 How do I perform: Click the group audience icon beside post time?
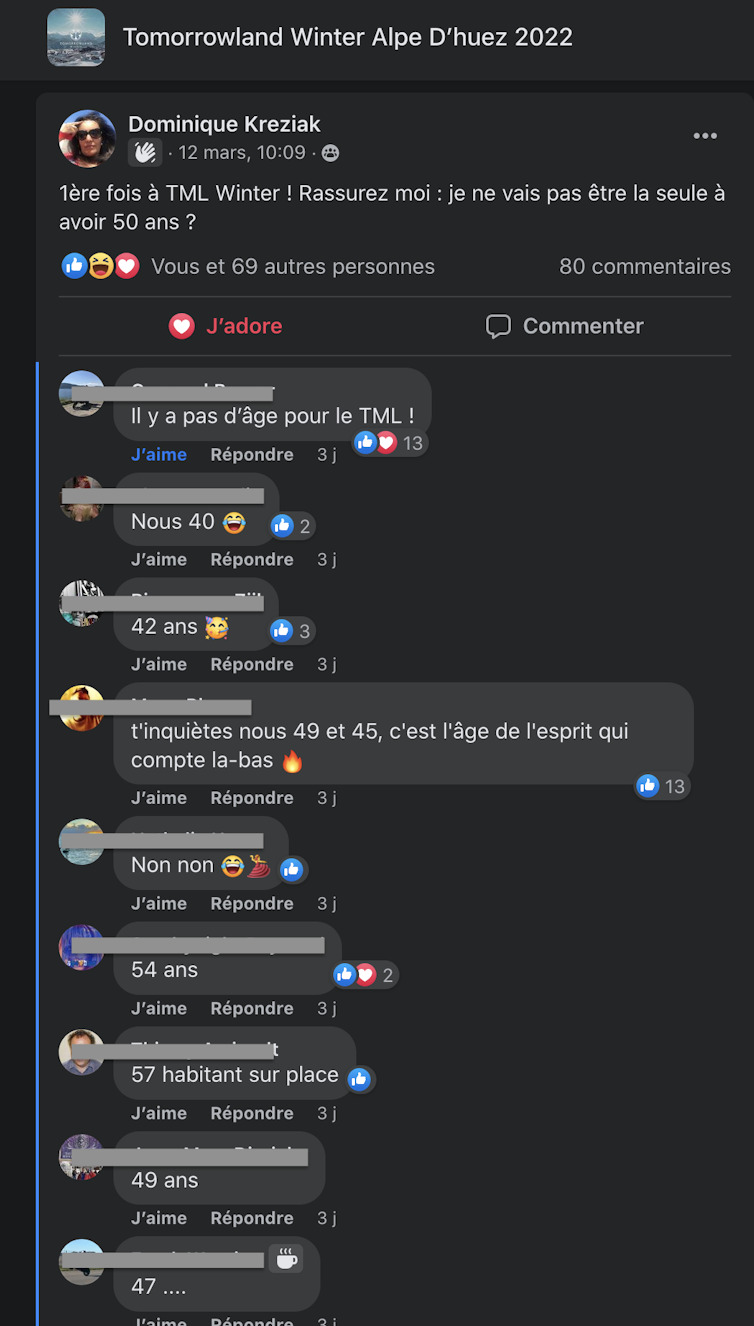[330, 153]
